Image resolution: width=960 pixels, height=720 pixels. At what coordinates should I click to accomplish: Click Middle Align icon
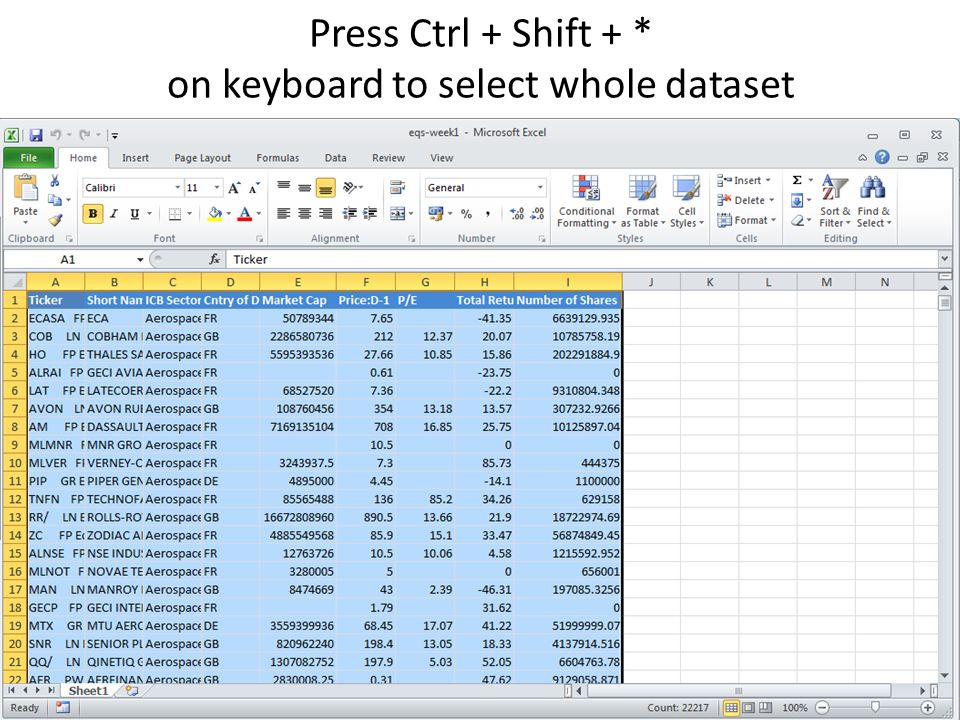tap(304, 187)
